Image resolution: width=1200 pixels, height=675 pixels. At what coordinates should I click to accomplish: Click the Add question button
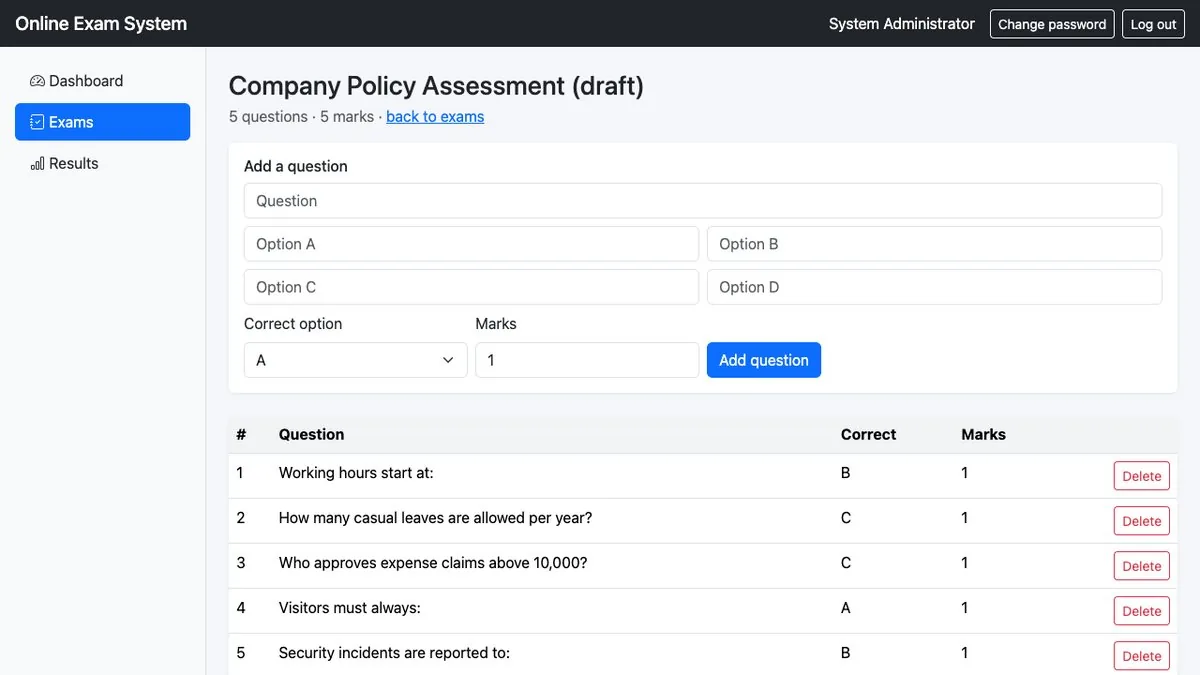click(x=764, y=360)
